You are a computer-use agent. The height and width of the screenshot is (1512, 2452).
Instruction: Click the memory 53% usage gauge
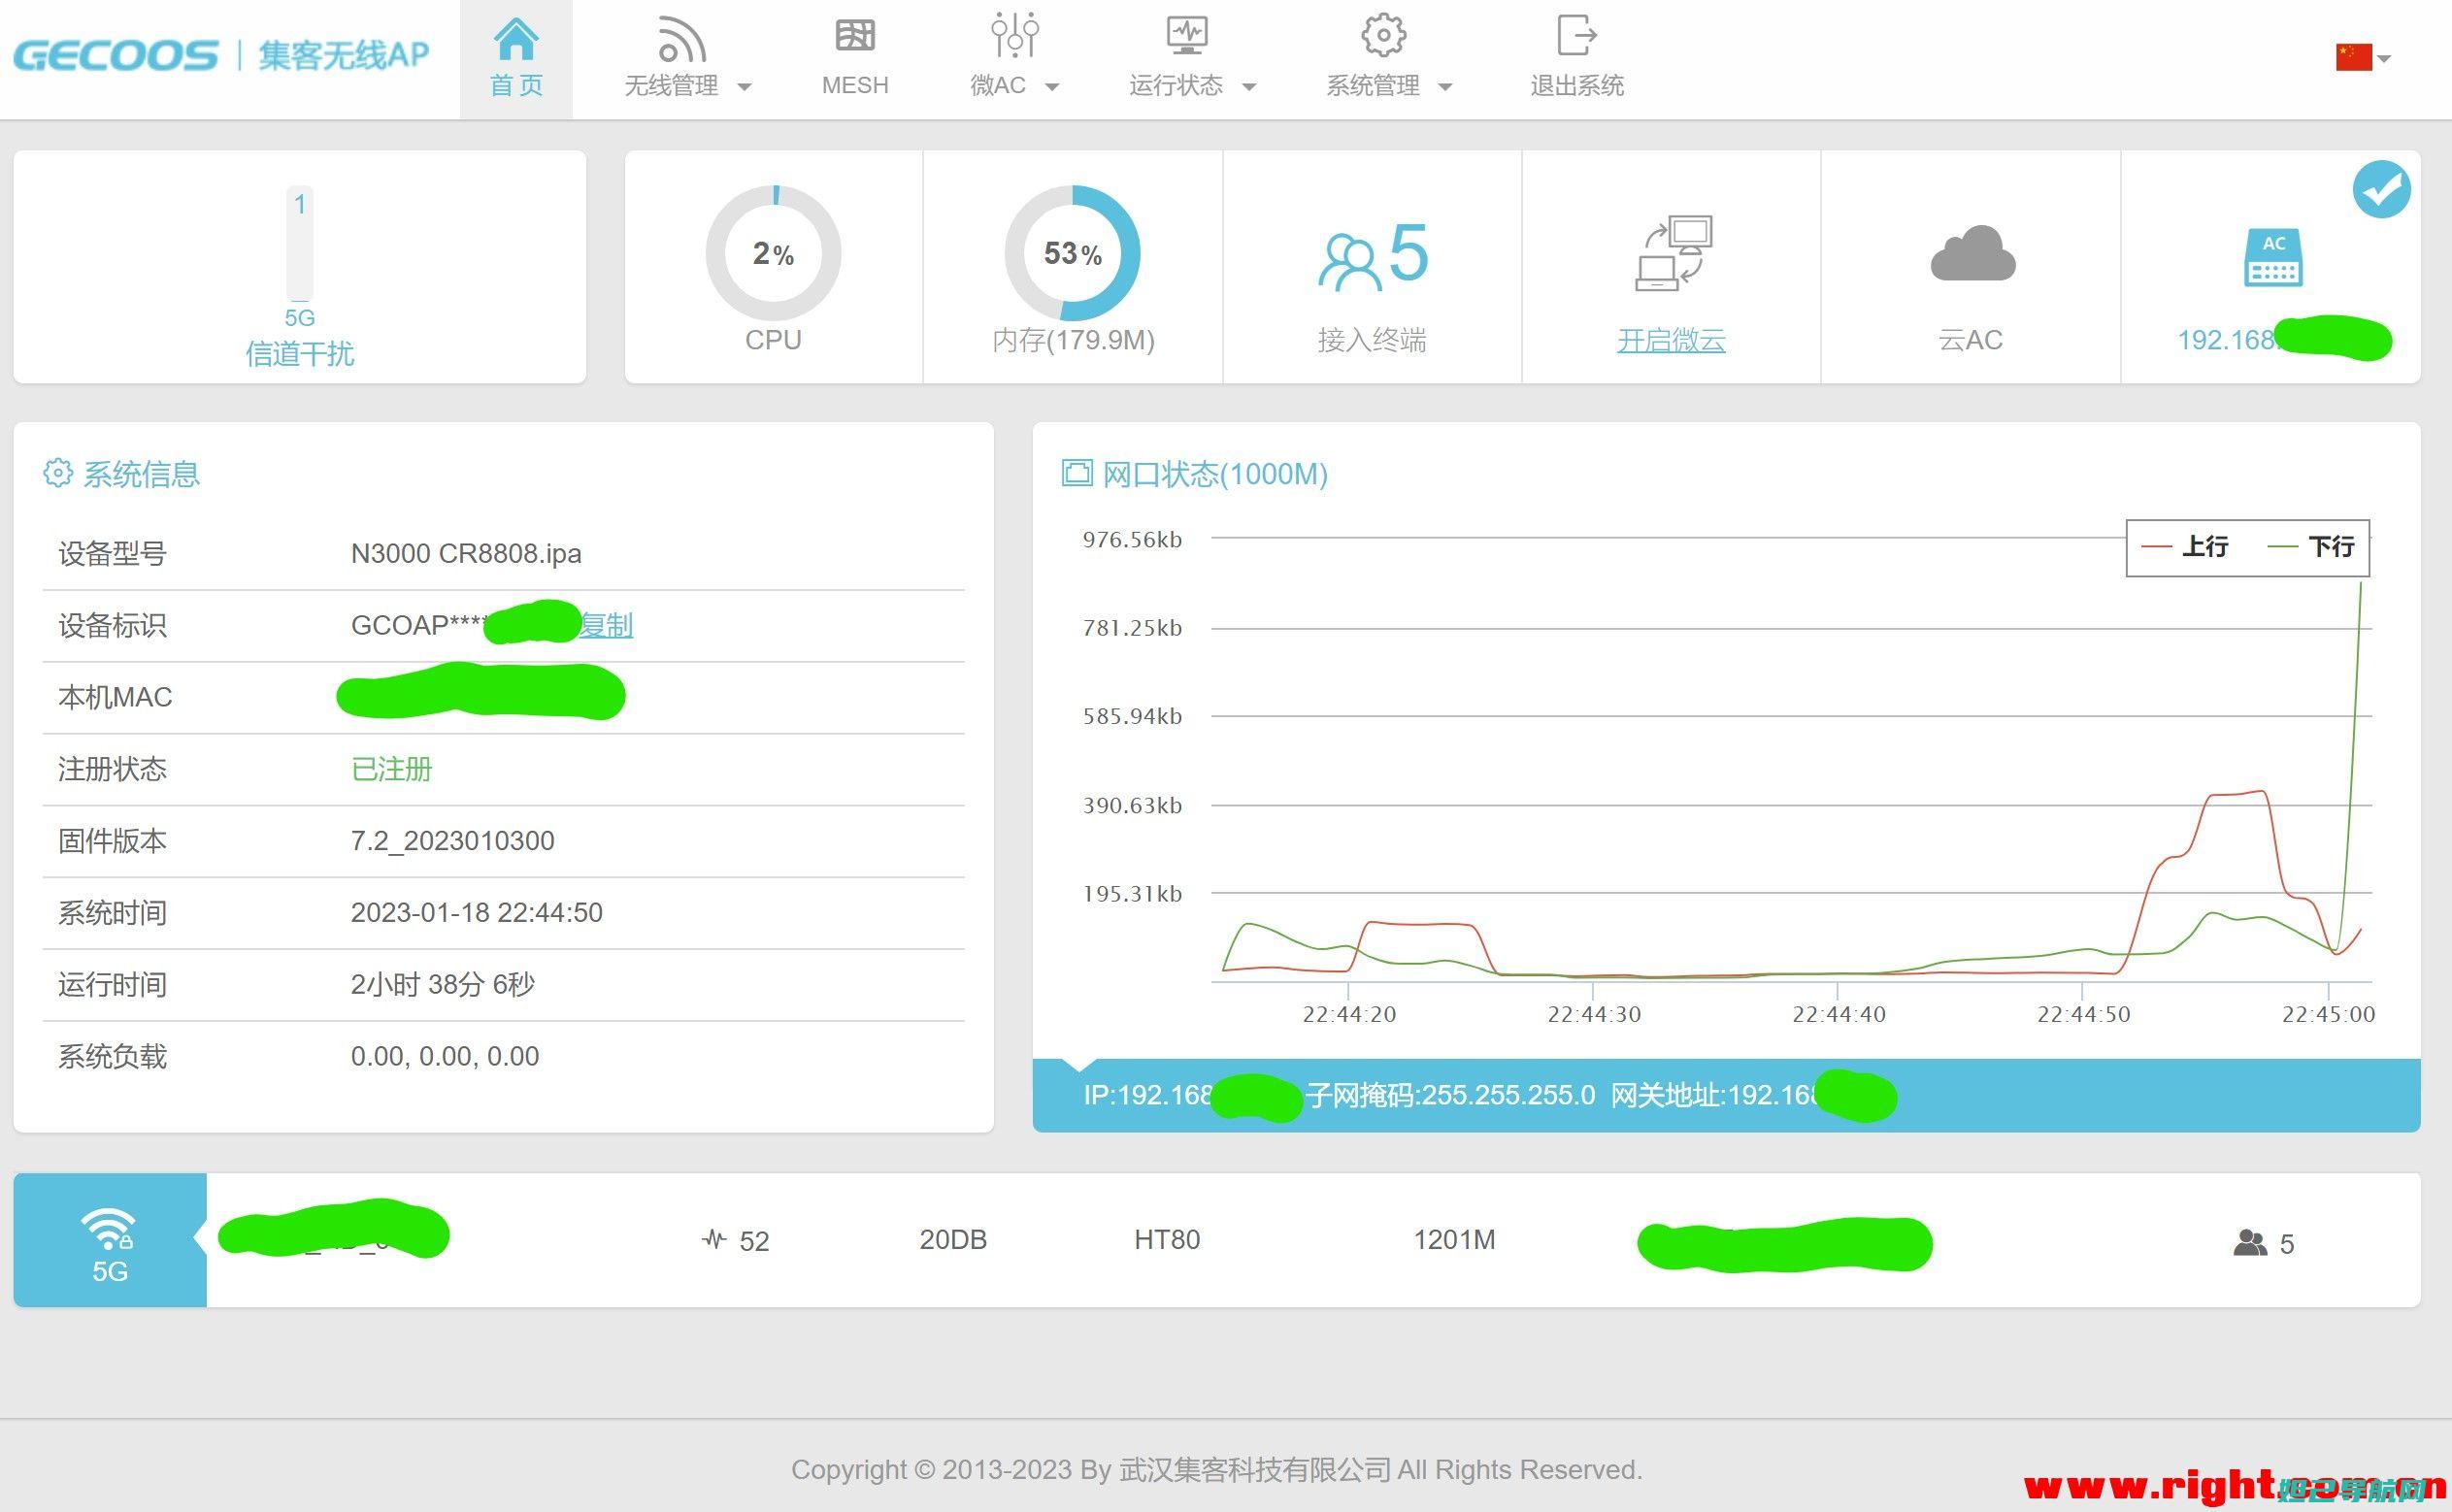[x=1072, y=253]
